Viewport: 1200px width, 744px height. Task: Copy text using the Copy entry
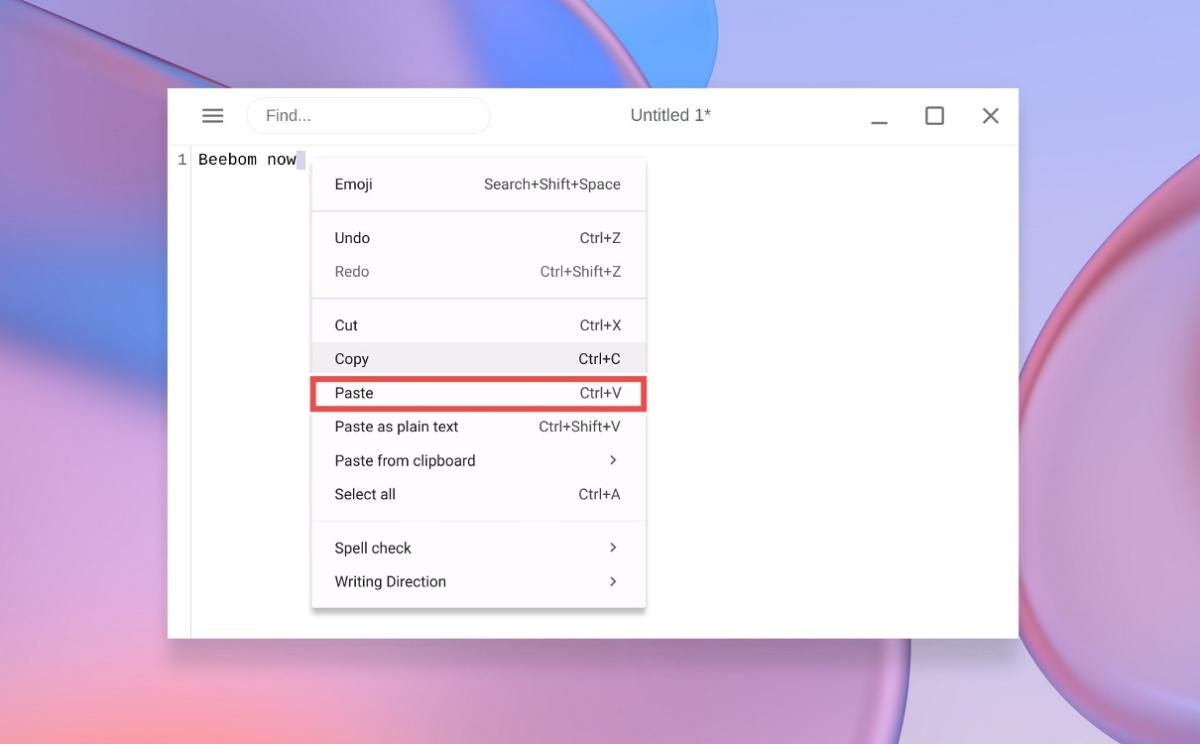(351, 358)
